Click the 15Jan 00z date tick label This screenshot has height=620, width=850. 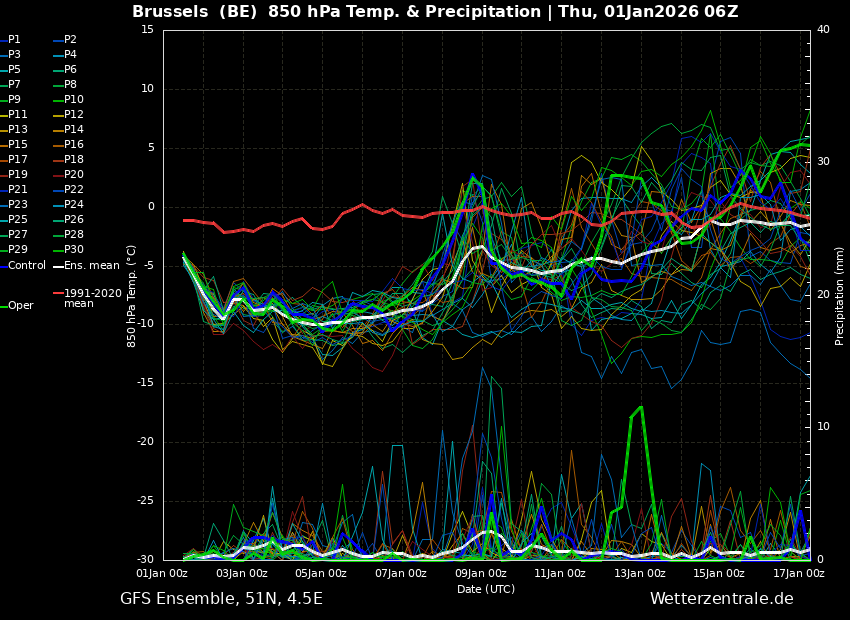(720, 573)
